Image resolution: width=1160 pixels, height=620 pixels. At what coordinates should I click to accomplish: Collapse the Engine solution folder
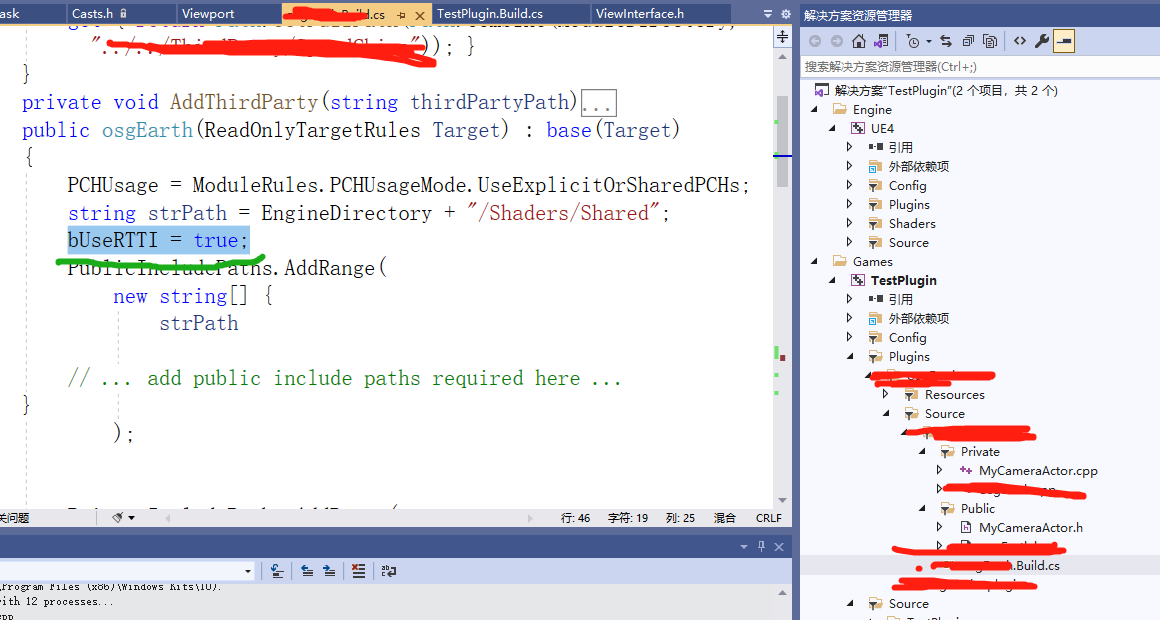coord(815,109)
